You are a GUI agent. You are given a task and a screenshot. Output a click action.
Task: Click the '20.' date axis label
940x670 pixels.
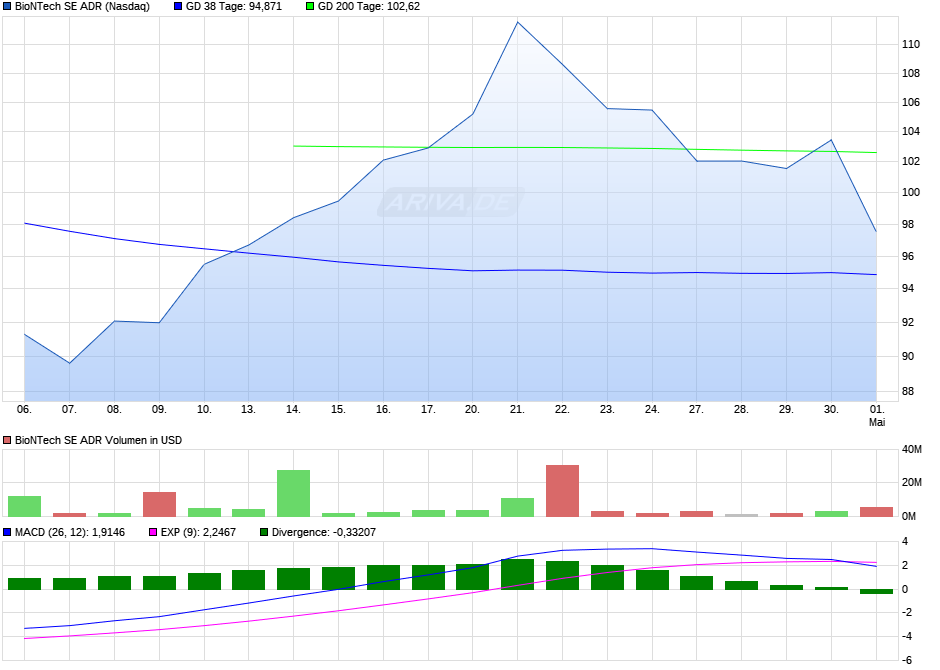coord(472,409)
